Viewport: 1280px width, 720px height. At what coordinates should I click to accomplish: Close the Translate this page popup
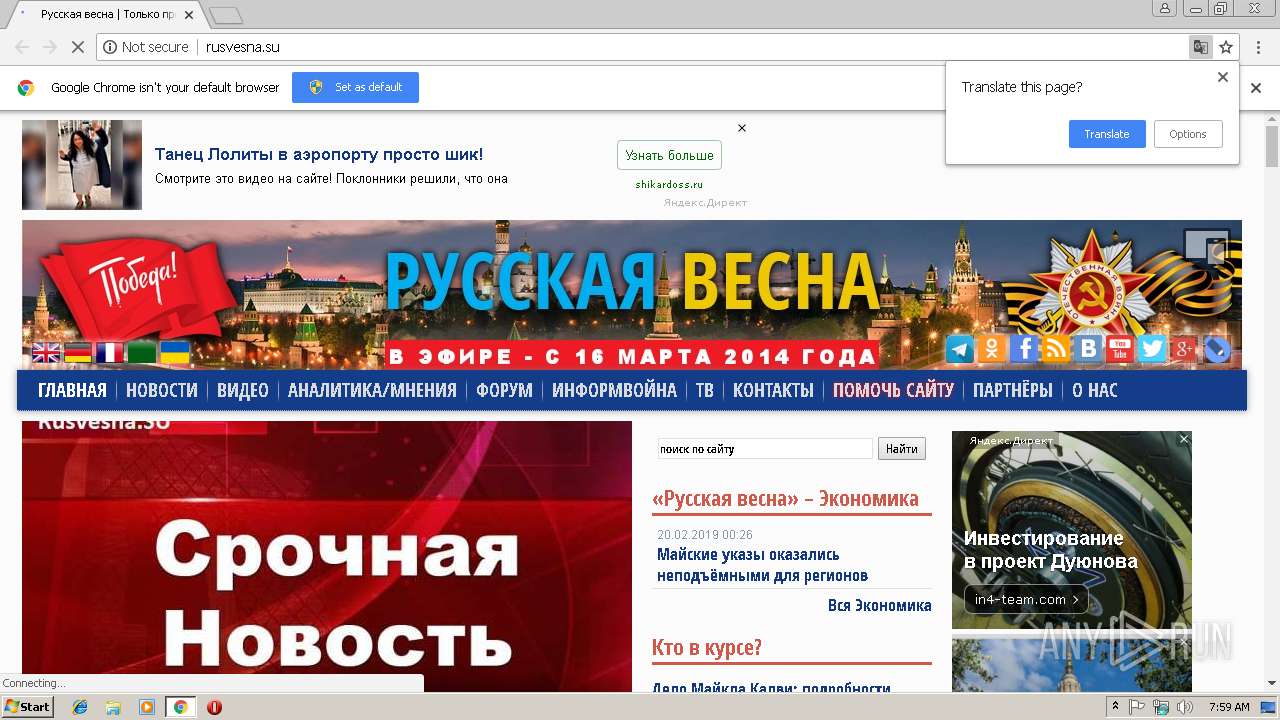click(x=1222, y=77)
